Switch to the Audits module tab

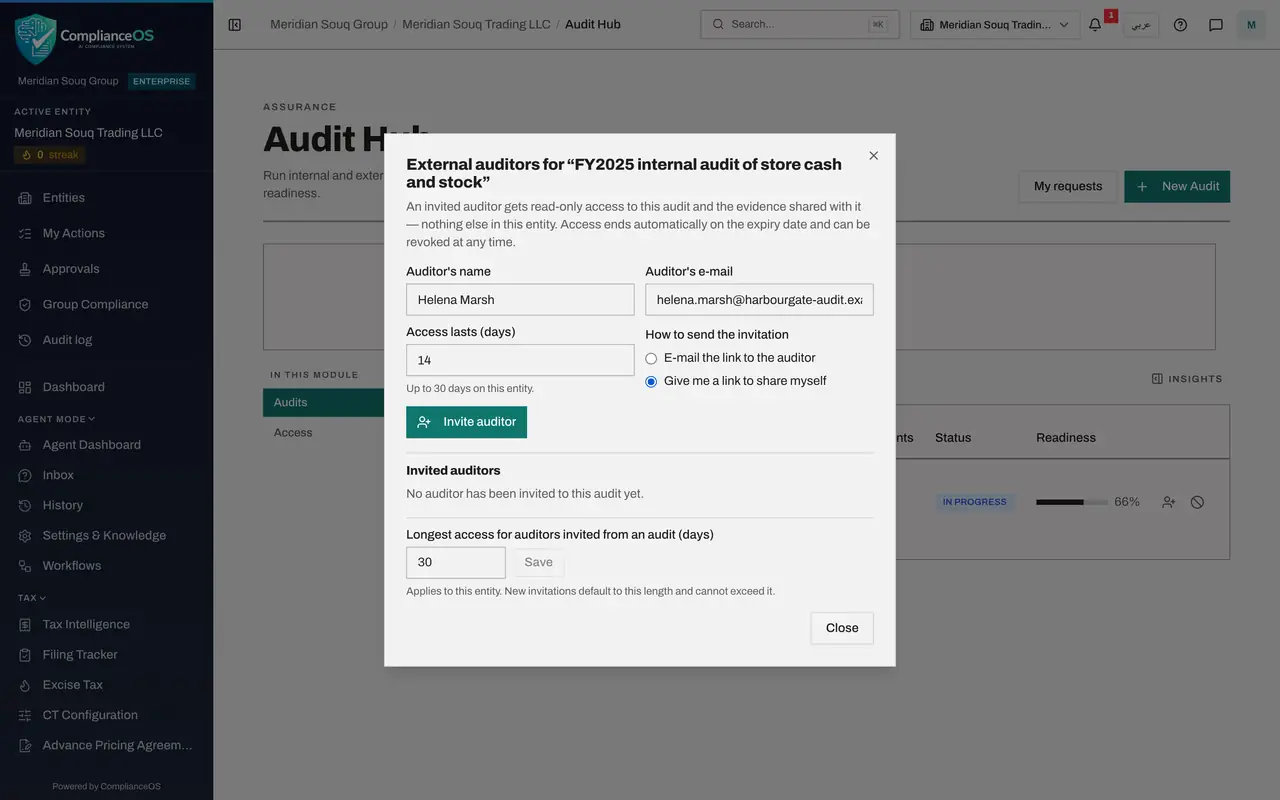pos(324,402)
